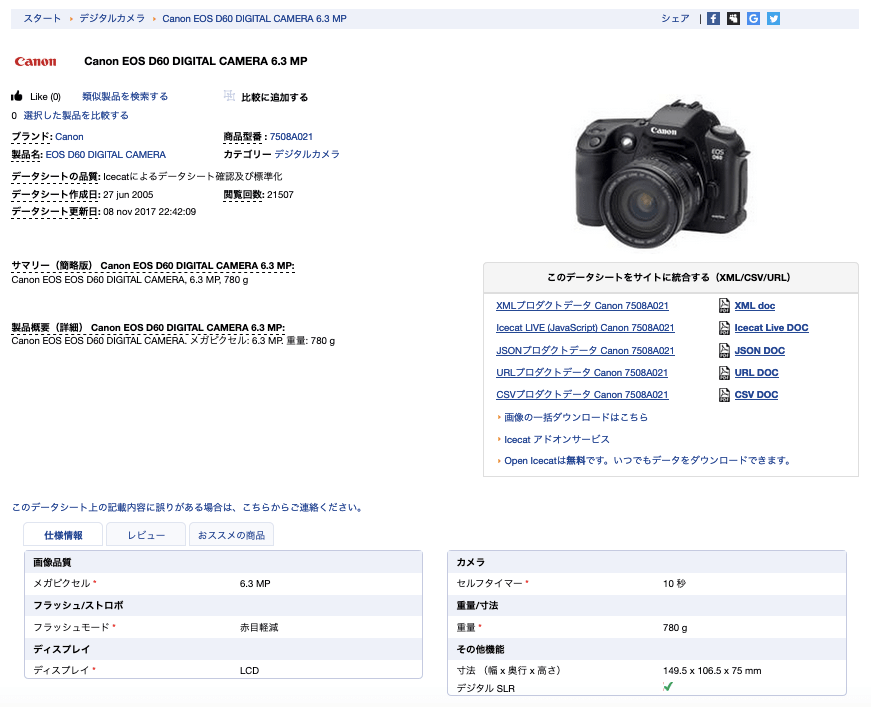Click the JSON DOC PDF icon
Image resolution: width=871 pixels, height=707 pixels.
(x=725, y=351)
